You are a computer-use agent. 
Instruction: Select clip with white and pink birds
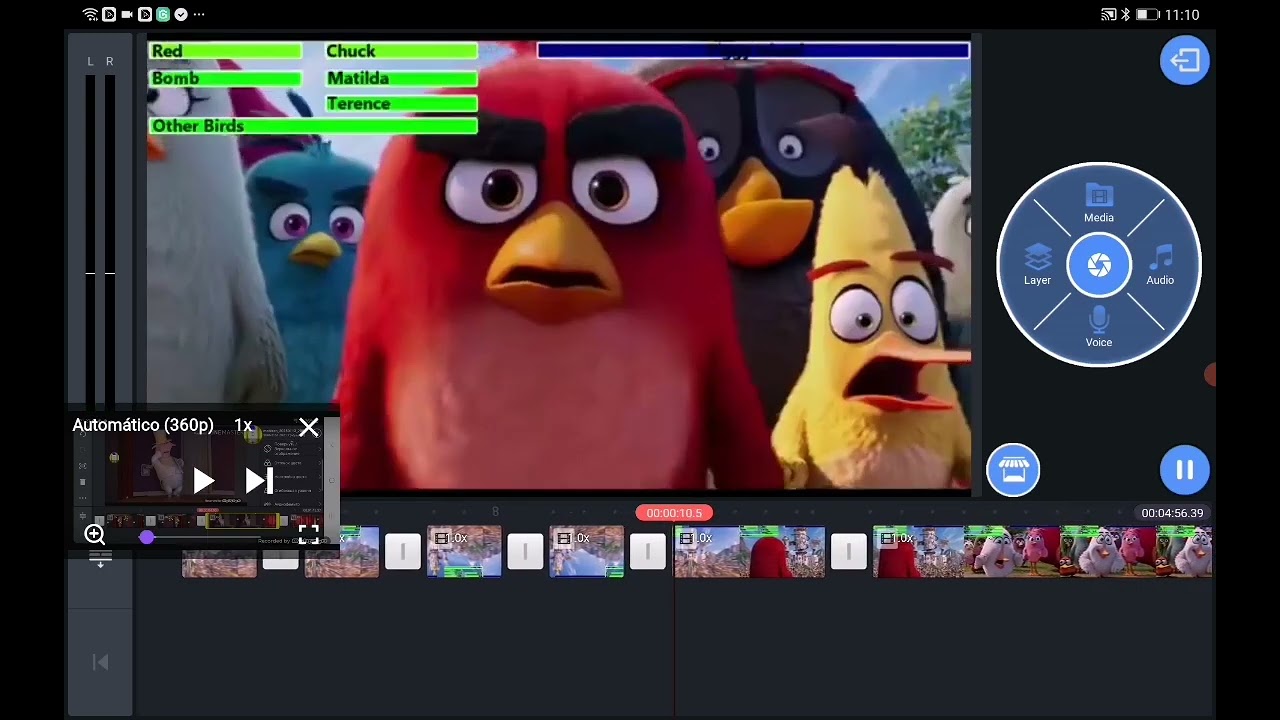tap(1042, 552)
